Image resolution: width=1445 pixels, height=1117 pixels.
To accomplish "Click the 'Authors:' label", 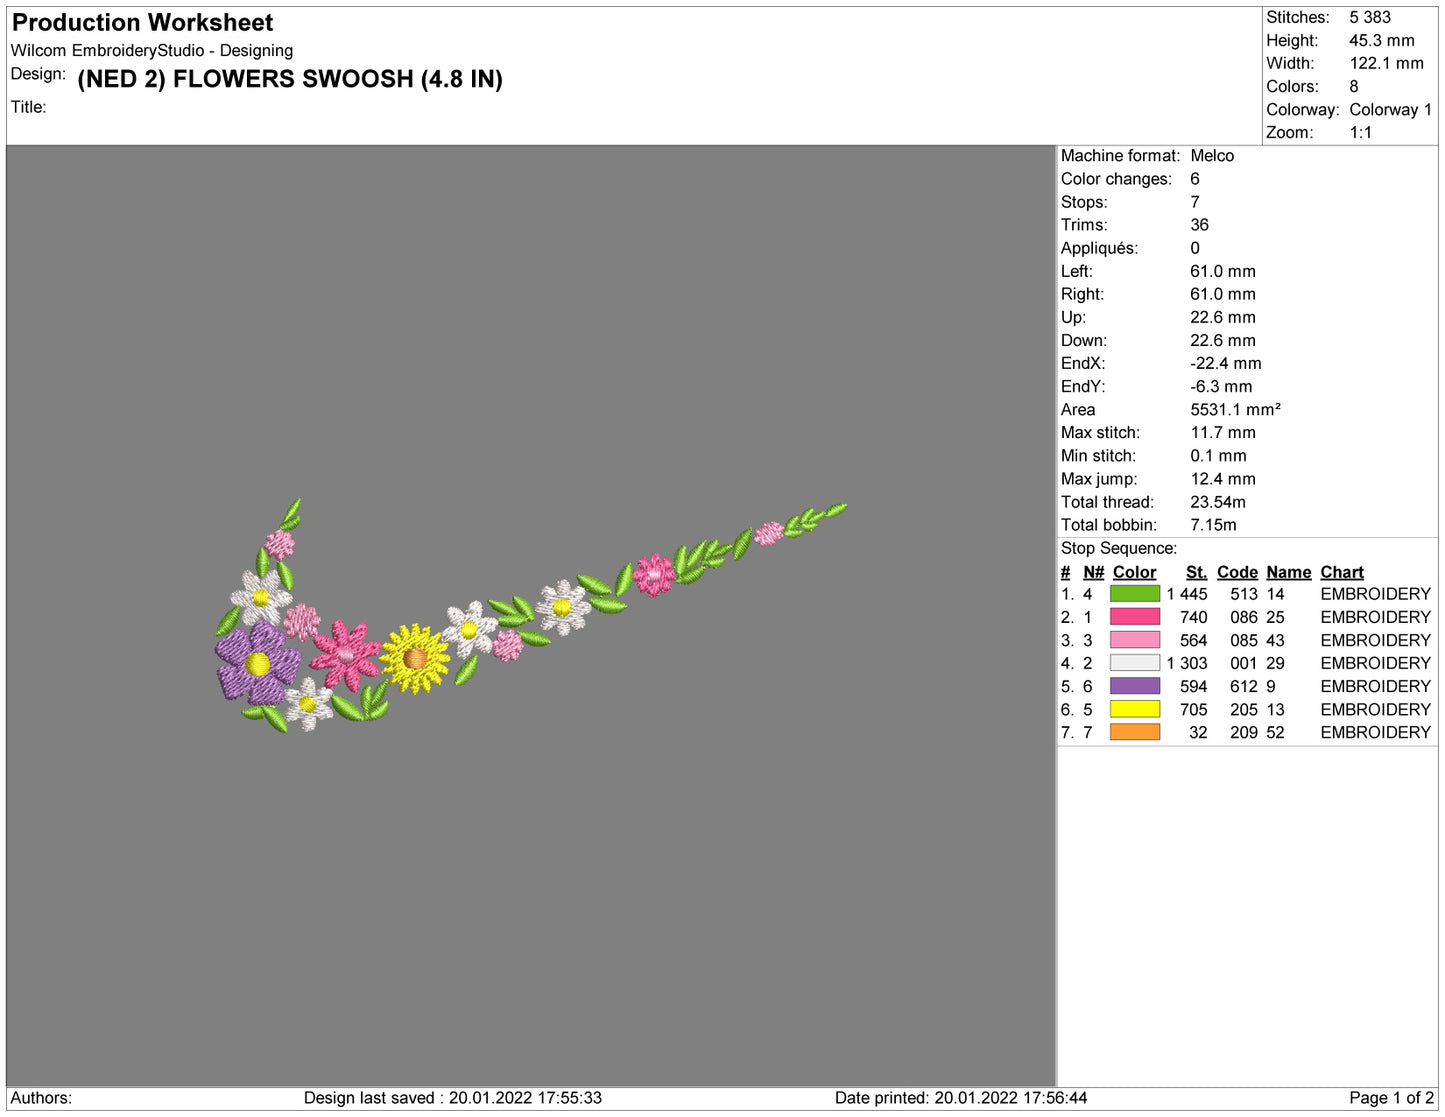I will (41, 1098).
